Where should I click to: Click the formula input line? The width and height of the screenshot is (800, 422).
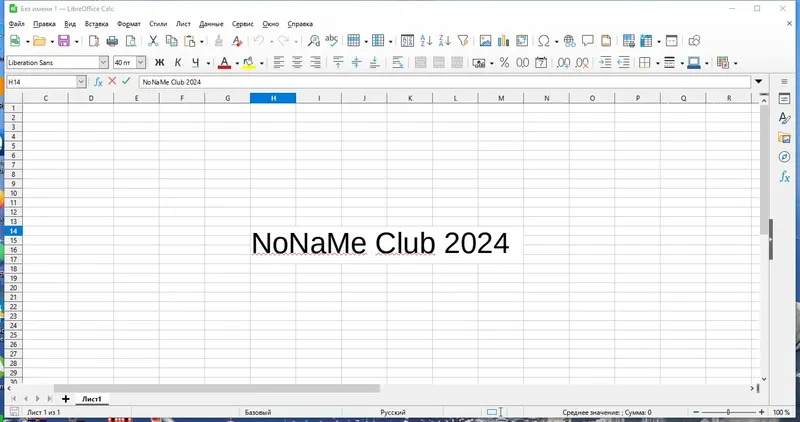[x=444, y=82]
